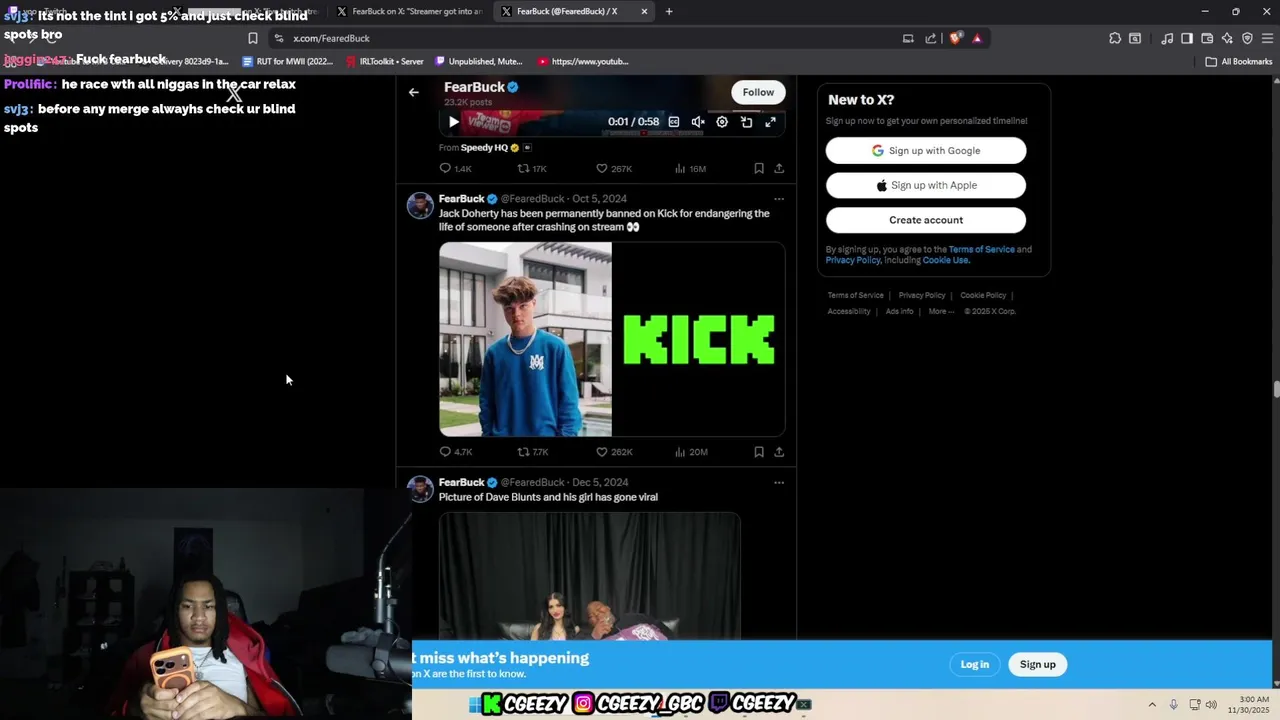1280x720 pixels.
Task: View analytics of the 20M-view post
Action: click(x=691, y=452)
